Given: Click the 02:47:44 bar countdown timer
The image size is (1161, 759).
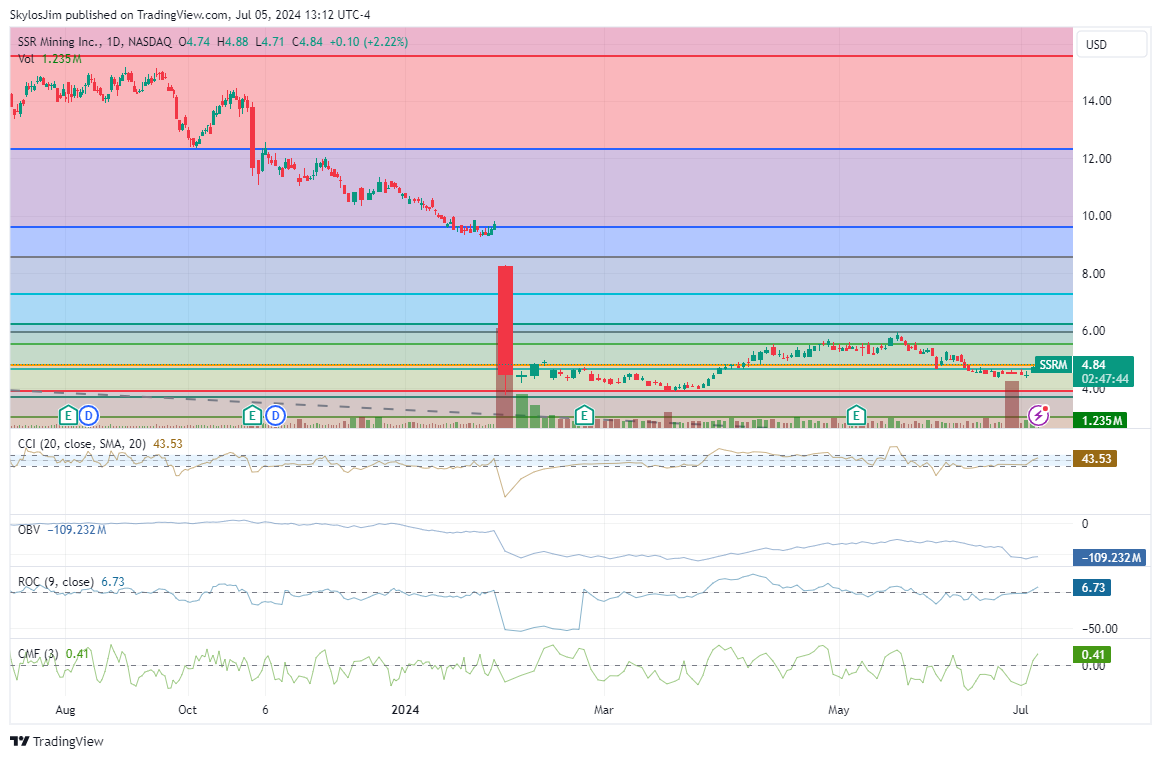Looking at the screenshot, I should click(1105, 378).
